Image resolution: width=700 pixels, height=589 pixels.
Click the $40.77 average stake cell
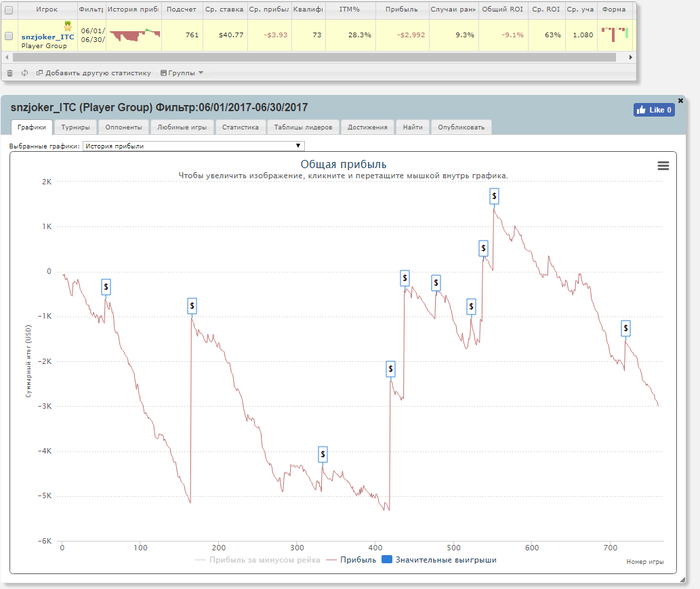225,35
